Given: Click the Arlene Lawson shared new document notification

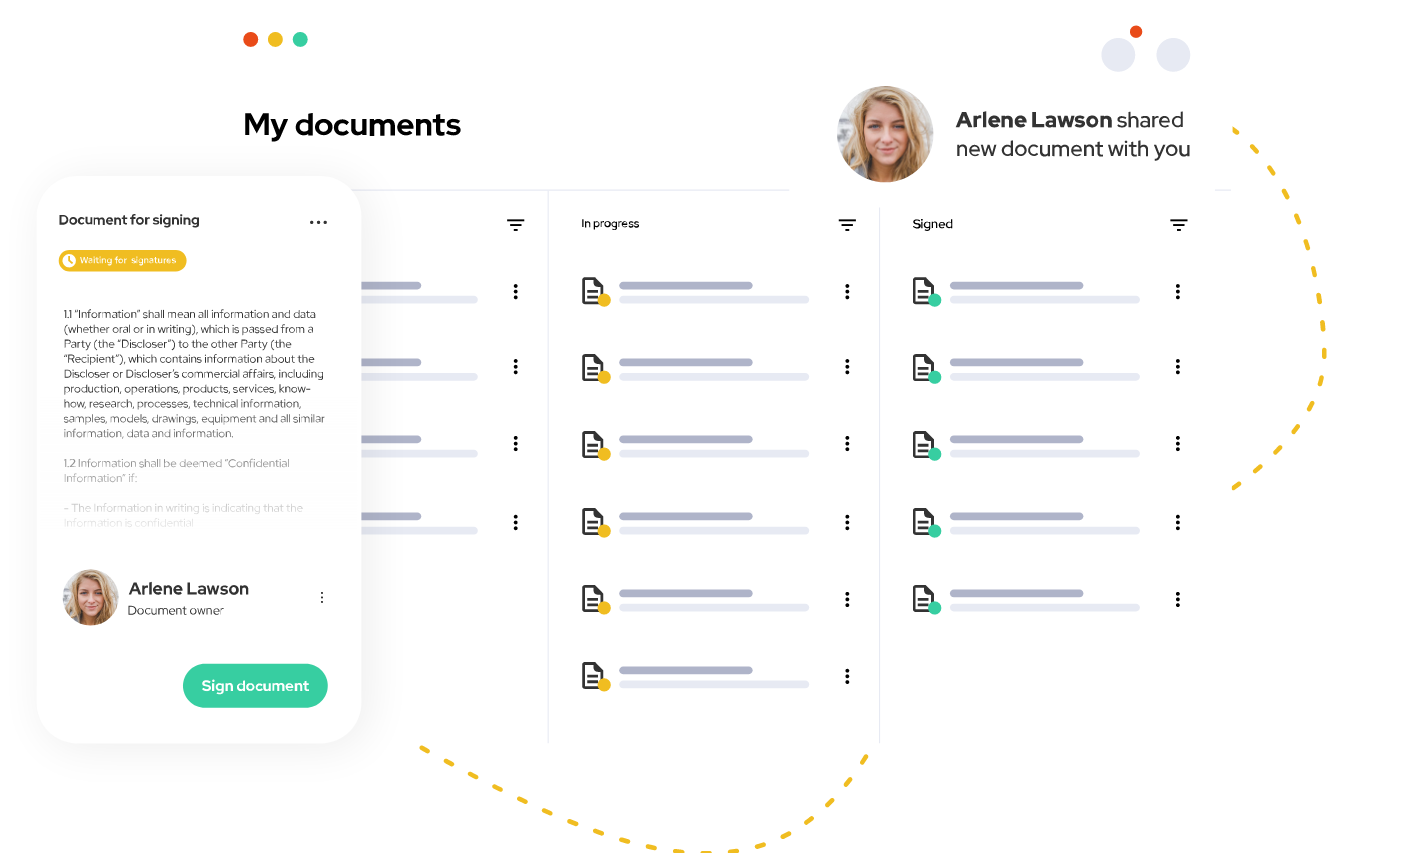Looking at the screenshot, I should tap(1072, 134).
